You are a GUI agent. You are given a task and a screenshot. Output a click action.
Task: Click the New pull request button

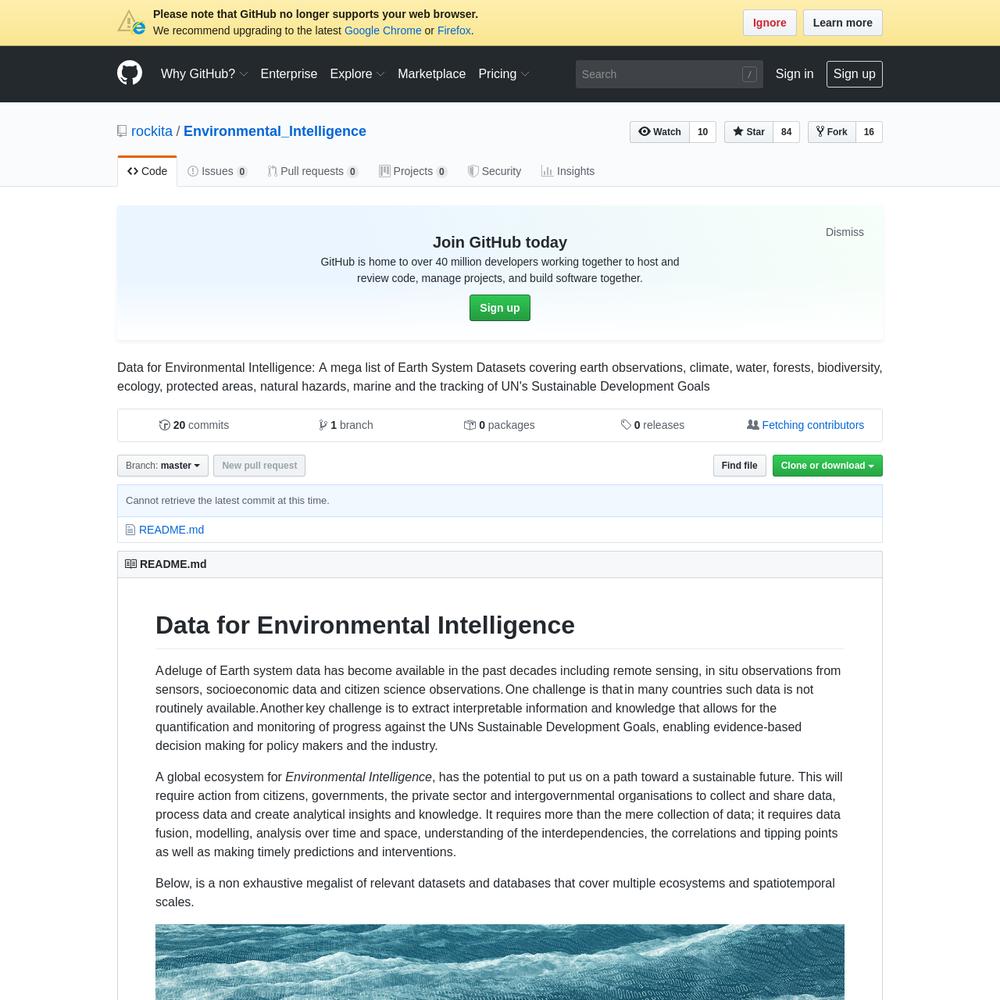260,466
